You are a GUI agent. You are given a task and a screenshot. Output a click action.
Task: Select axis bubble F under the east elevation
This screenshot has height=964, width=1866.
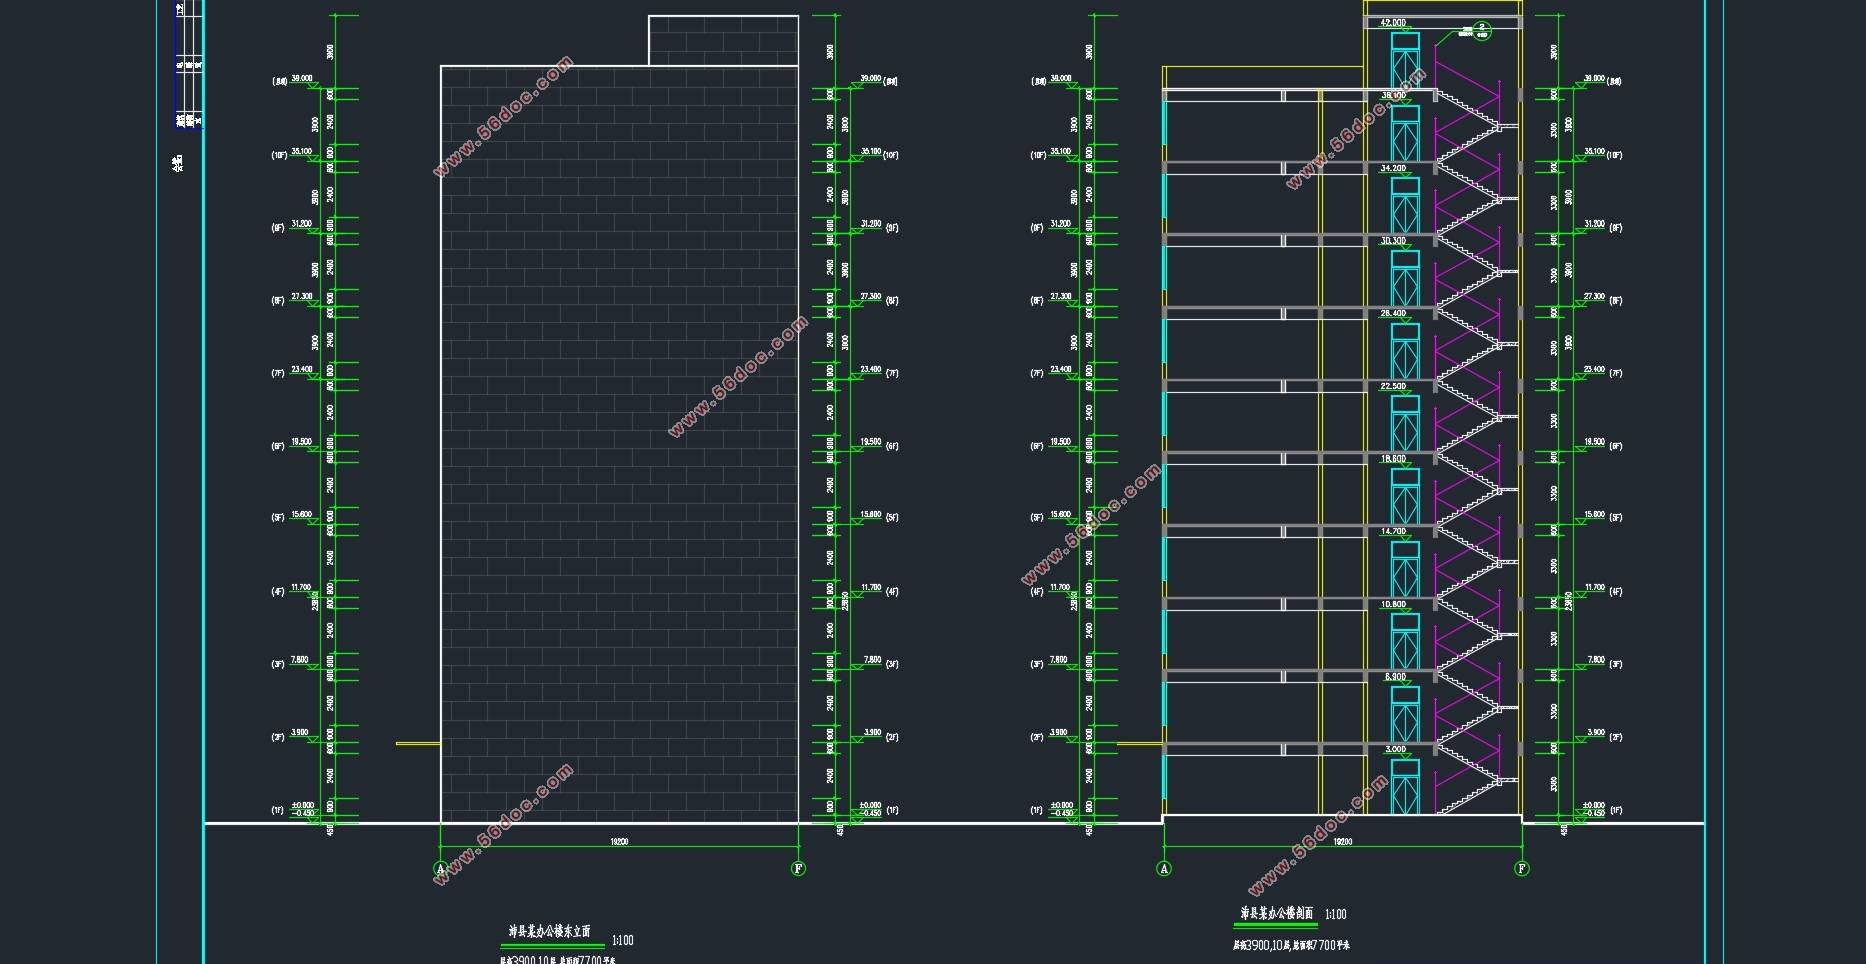click(x=798, y=869)
